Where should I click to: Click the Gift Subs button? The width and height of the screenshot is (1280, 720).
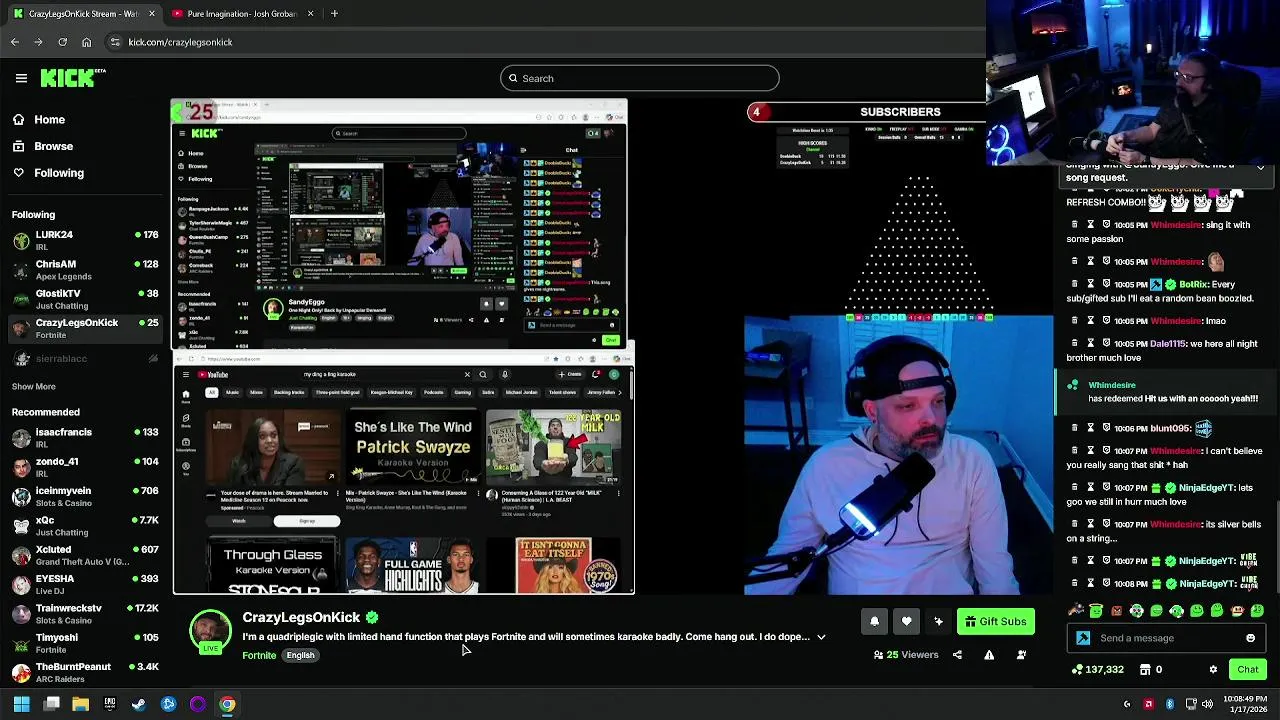[x=995, y=622]
